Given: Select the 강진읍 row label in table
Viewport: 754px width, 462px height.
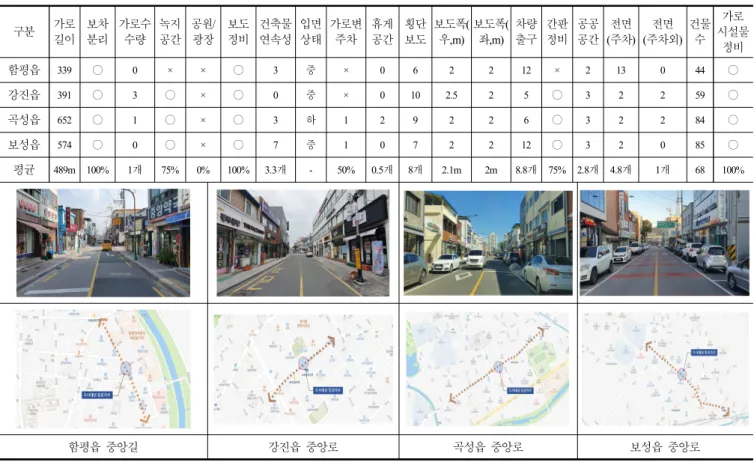Looking at the screenshot, I should pos(25,95).
